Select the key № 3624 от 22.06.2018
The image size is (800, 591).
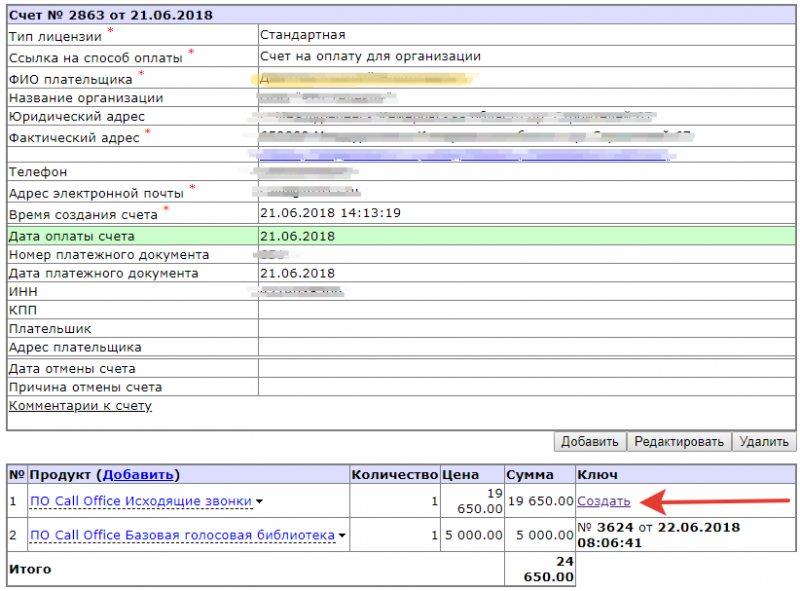659,535
